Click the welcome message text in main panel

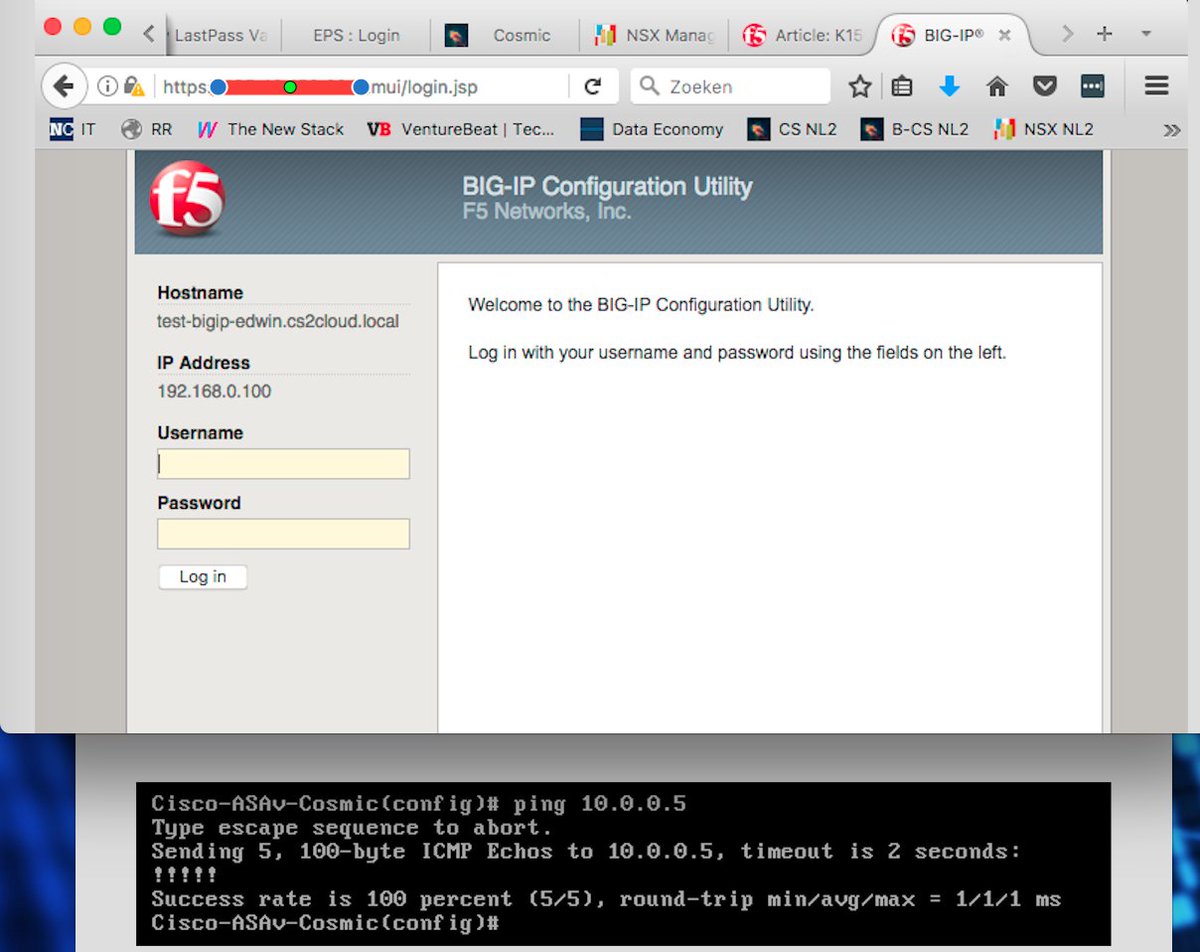[641, 305]
